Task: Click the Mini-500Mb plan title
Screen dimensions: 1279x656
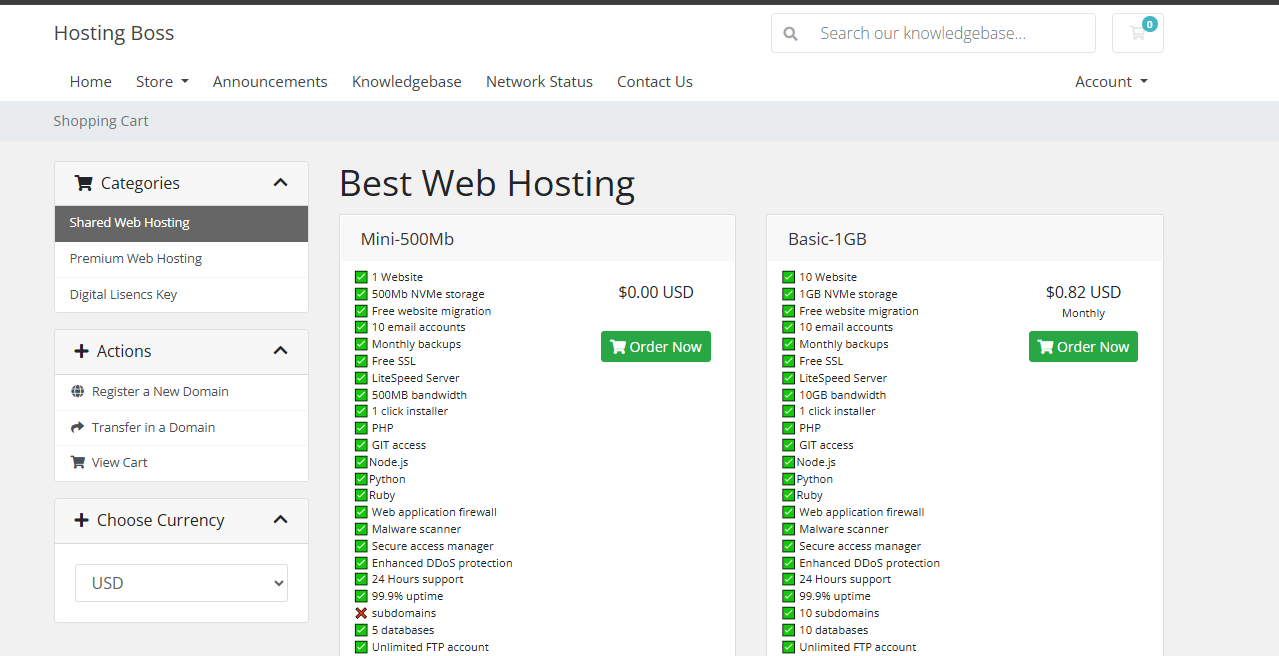Action: point(407,239)
